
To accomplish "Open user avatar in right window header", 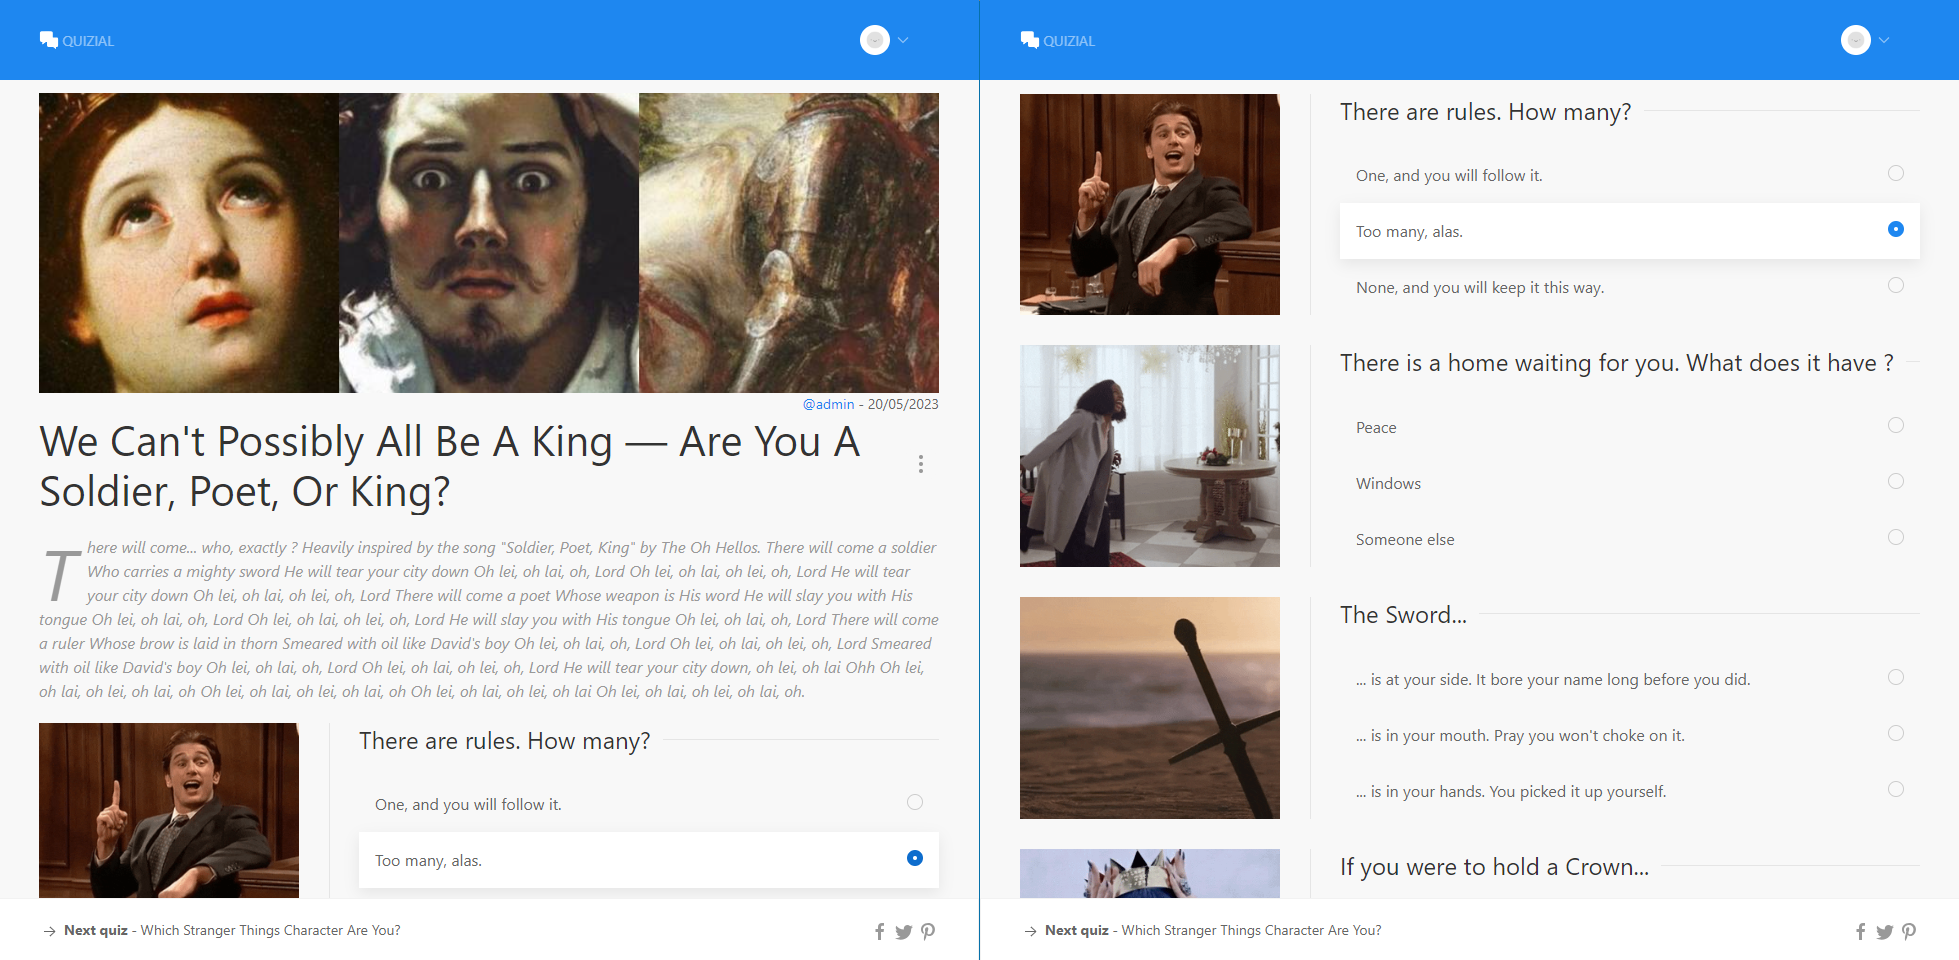I will 1856,40.
